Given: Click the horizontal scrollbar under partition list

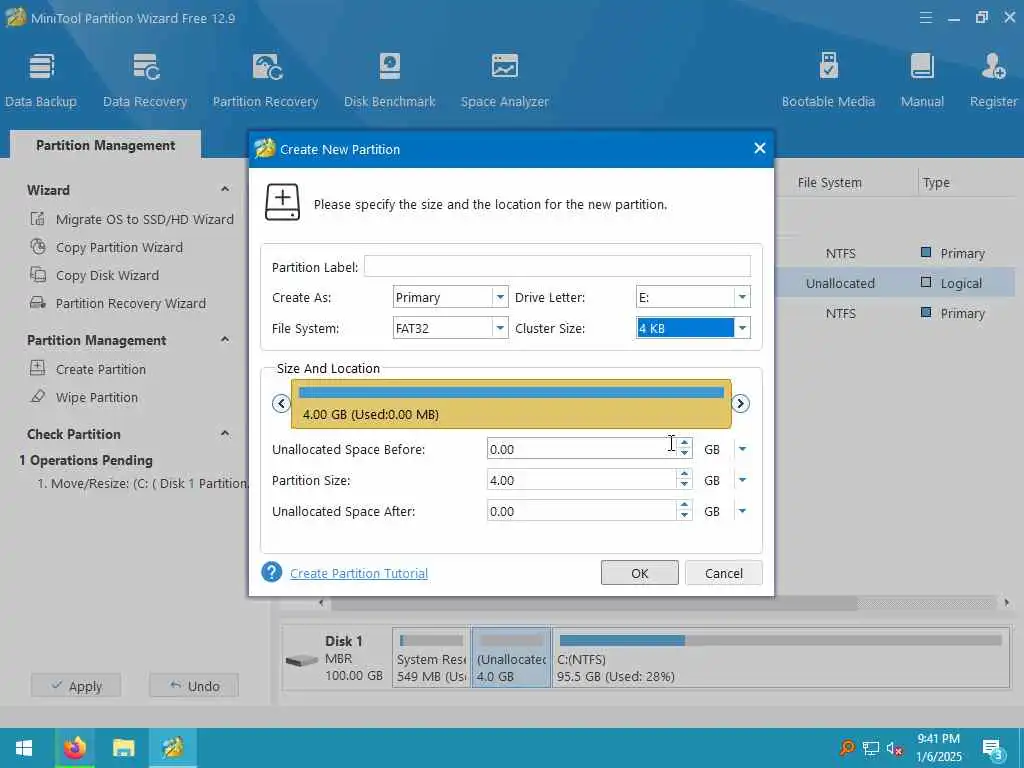Looking at the screenshot, I should (x=594, y=603).
